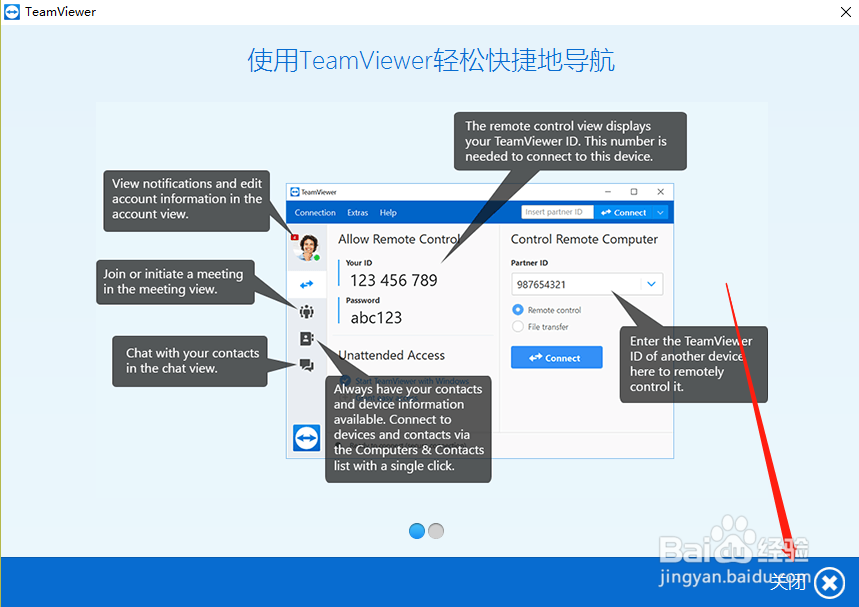Viewport: 859px width, 607px height.
Task: Select the Remote control radio button
Action: pos(518,310)
